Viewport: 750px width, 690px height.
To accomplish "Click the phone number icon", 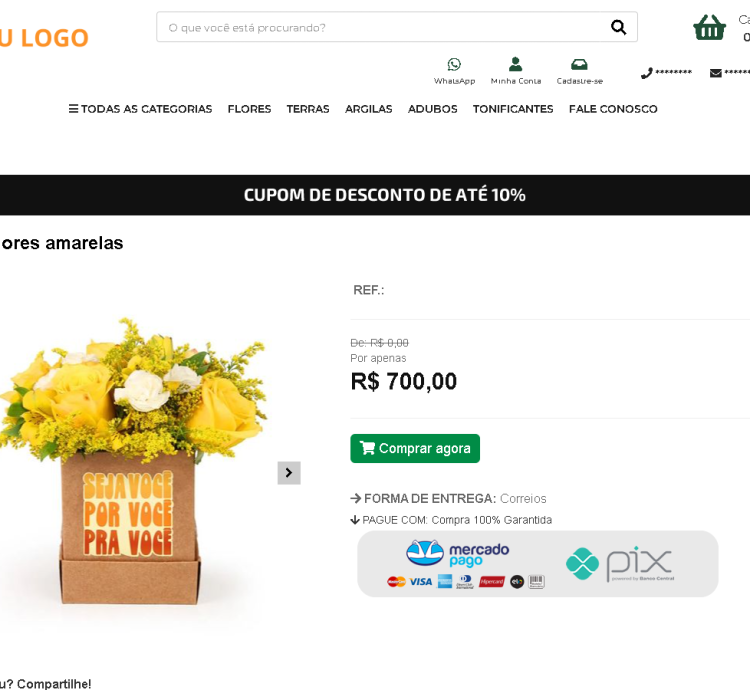I will click(x=647, y=73).
